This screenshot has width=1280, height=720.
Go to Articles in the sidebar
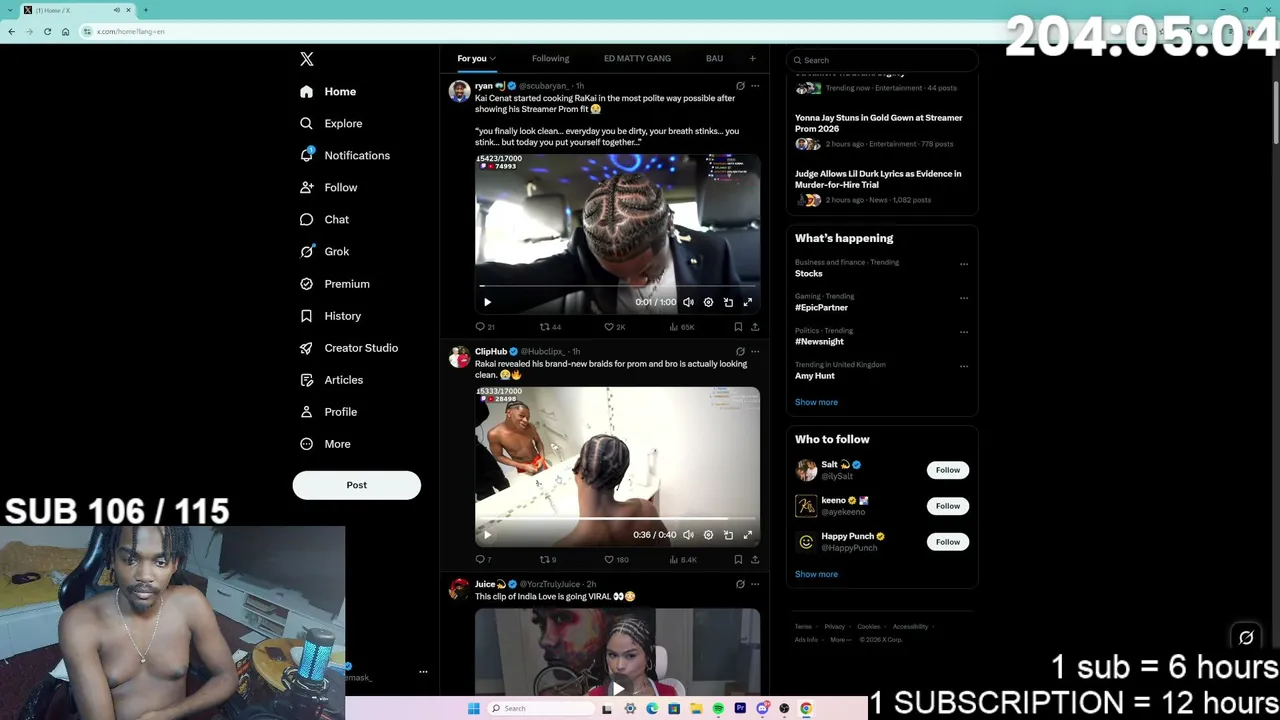pos(331,380)
